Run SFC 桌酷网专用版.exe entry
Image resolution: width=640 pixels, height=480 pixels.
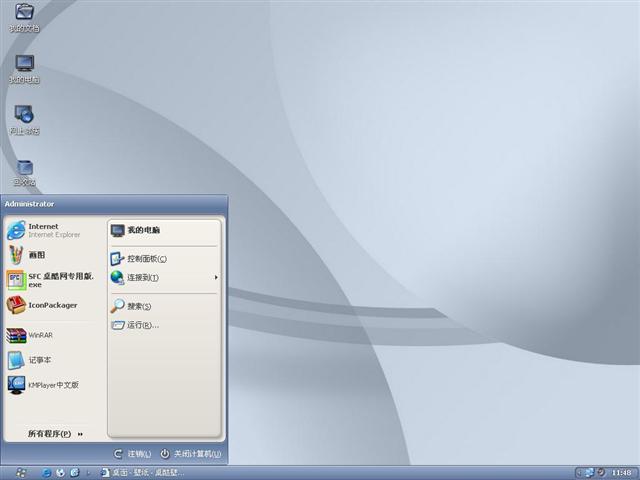pos(55,280)
